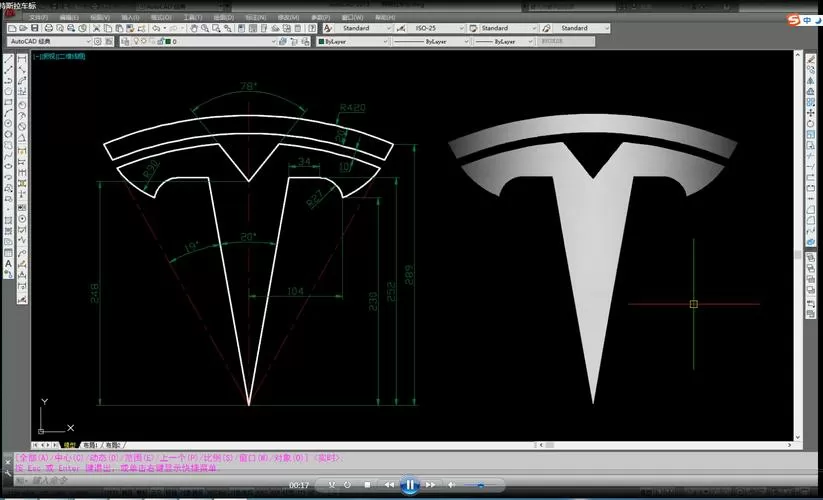Switch to the 布局2 layout tab

pos(113,445)
